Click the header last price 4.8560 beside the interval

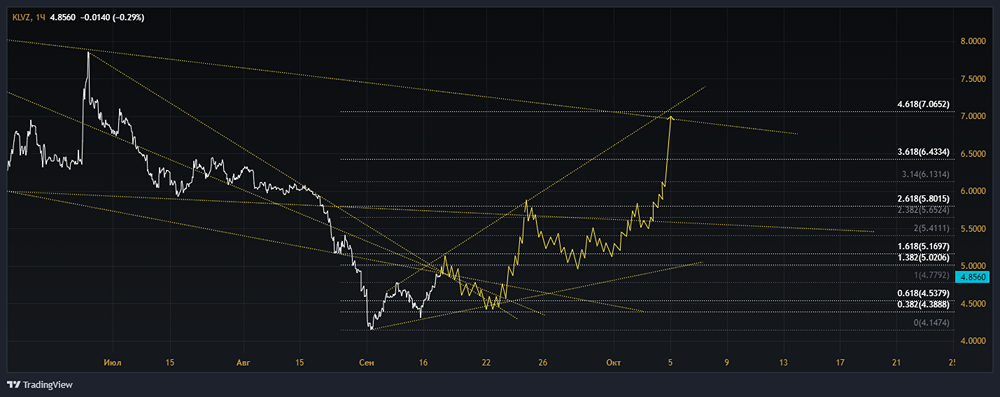coord(62,17)
